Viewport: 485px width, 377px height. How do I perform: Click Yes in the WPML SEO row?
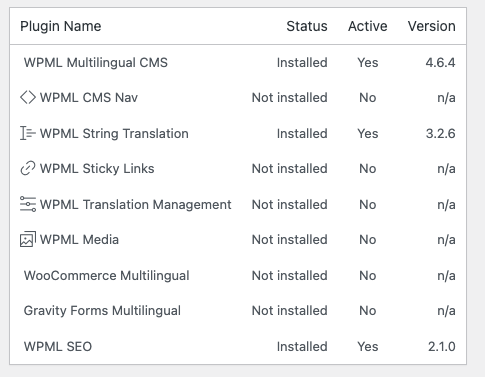368,346
